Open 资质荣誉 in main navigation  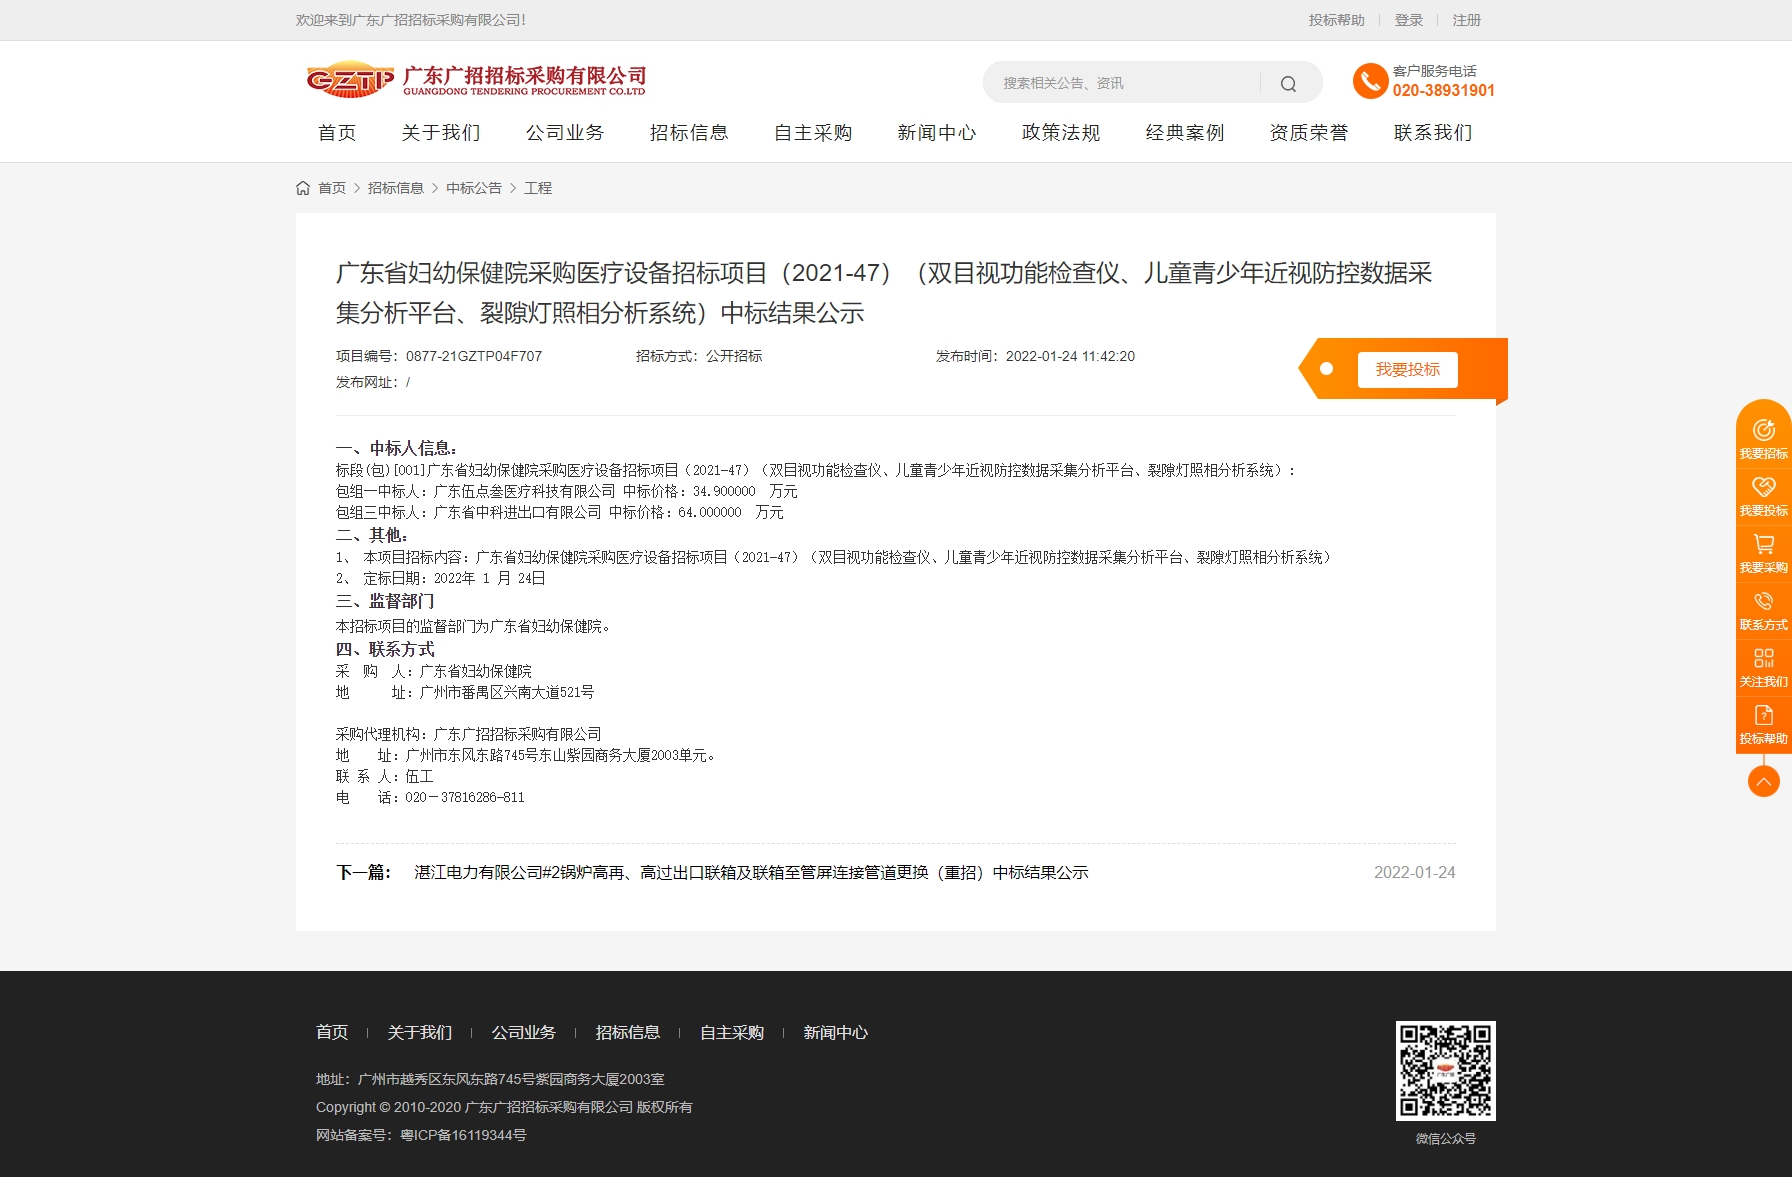1309,133
